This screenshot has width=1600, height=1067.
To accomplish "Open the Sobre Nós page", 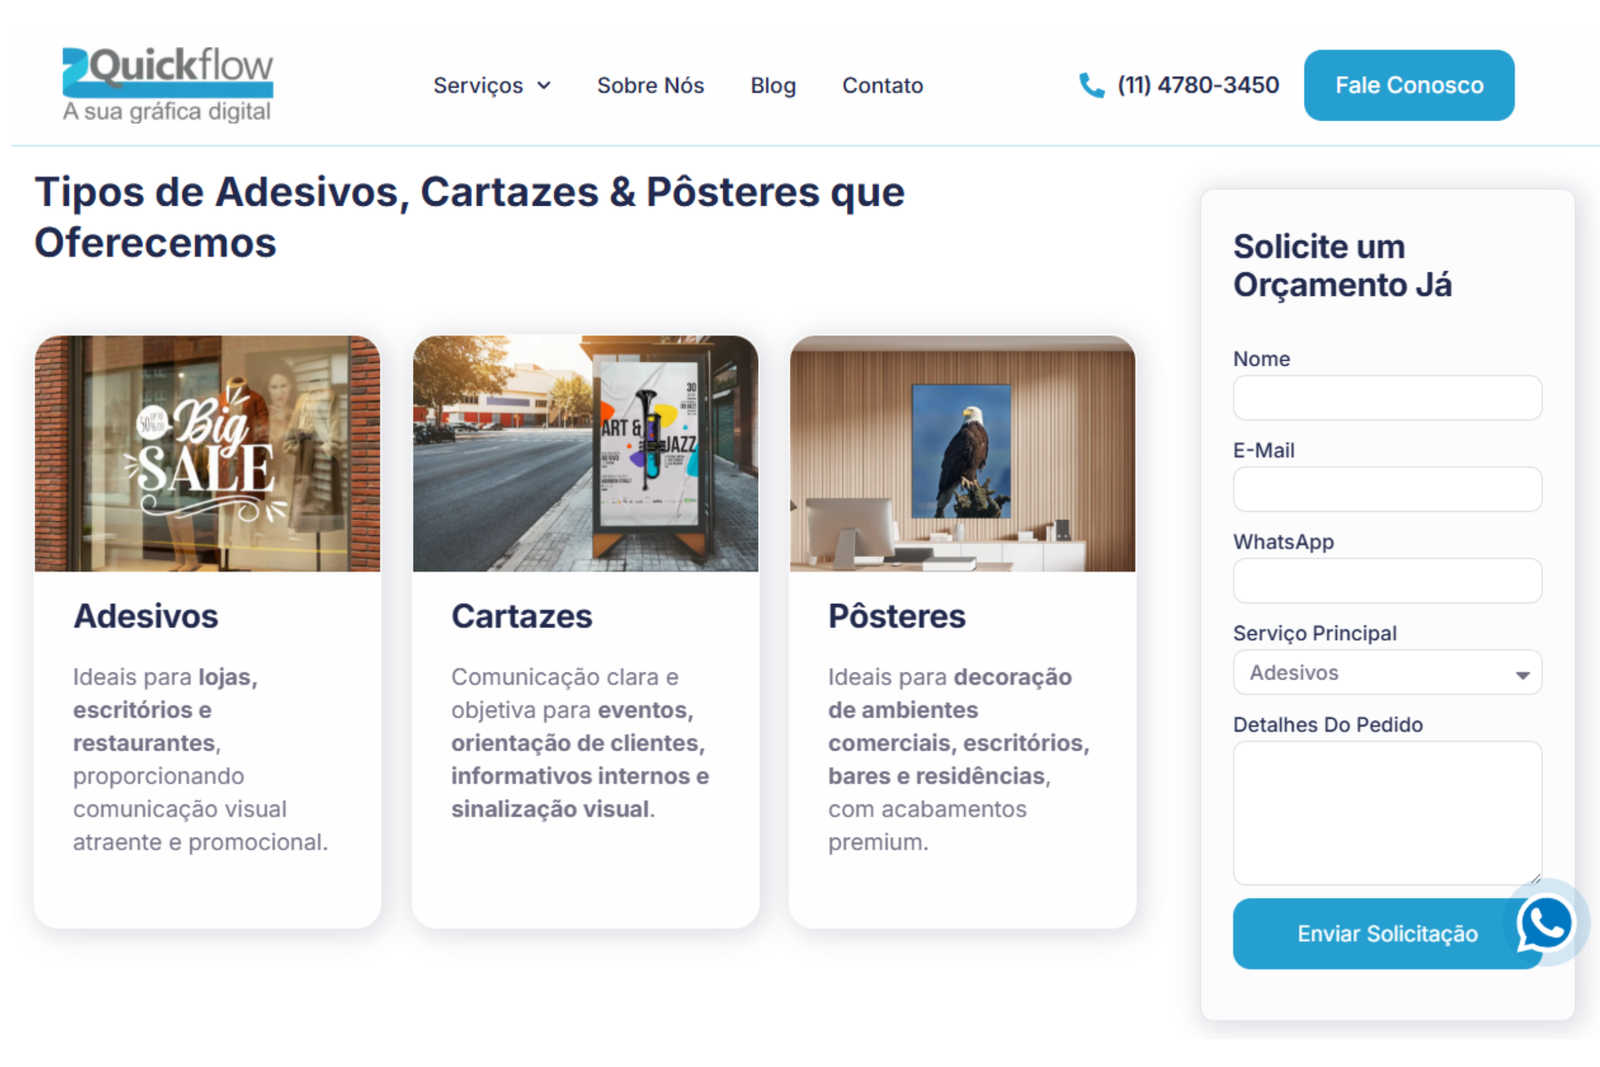I will point(651,86).
